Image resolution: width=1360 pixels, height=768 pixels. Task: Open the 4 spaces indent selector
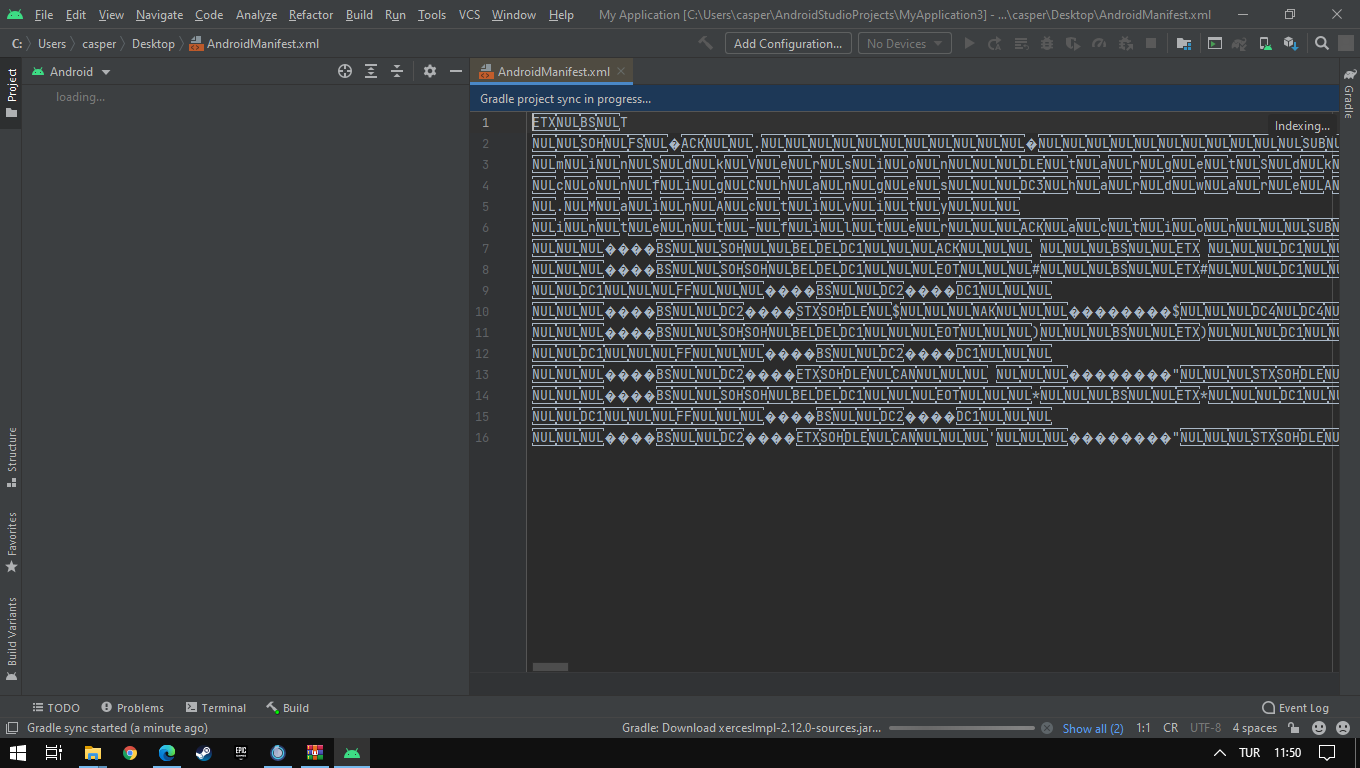1254,728
